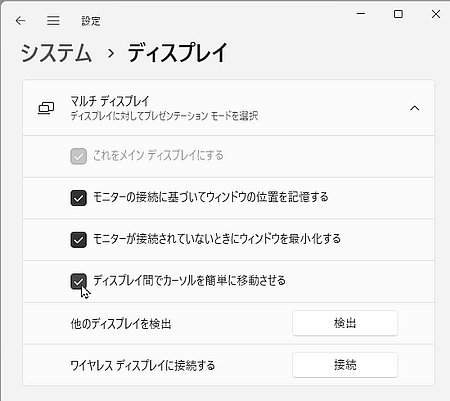450x401 pixels.
Task: Click 他のディスプレイを検出 row label
Action: (x=121, y=324)
